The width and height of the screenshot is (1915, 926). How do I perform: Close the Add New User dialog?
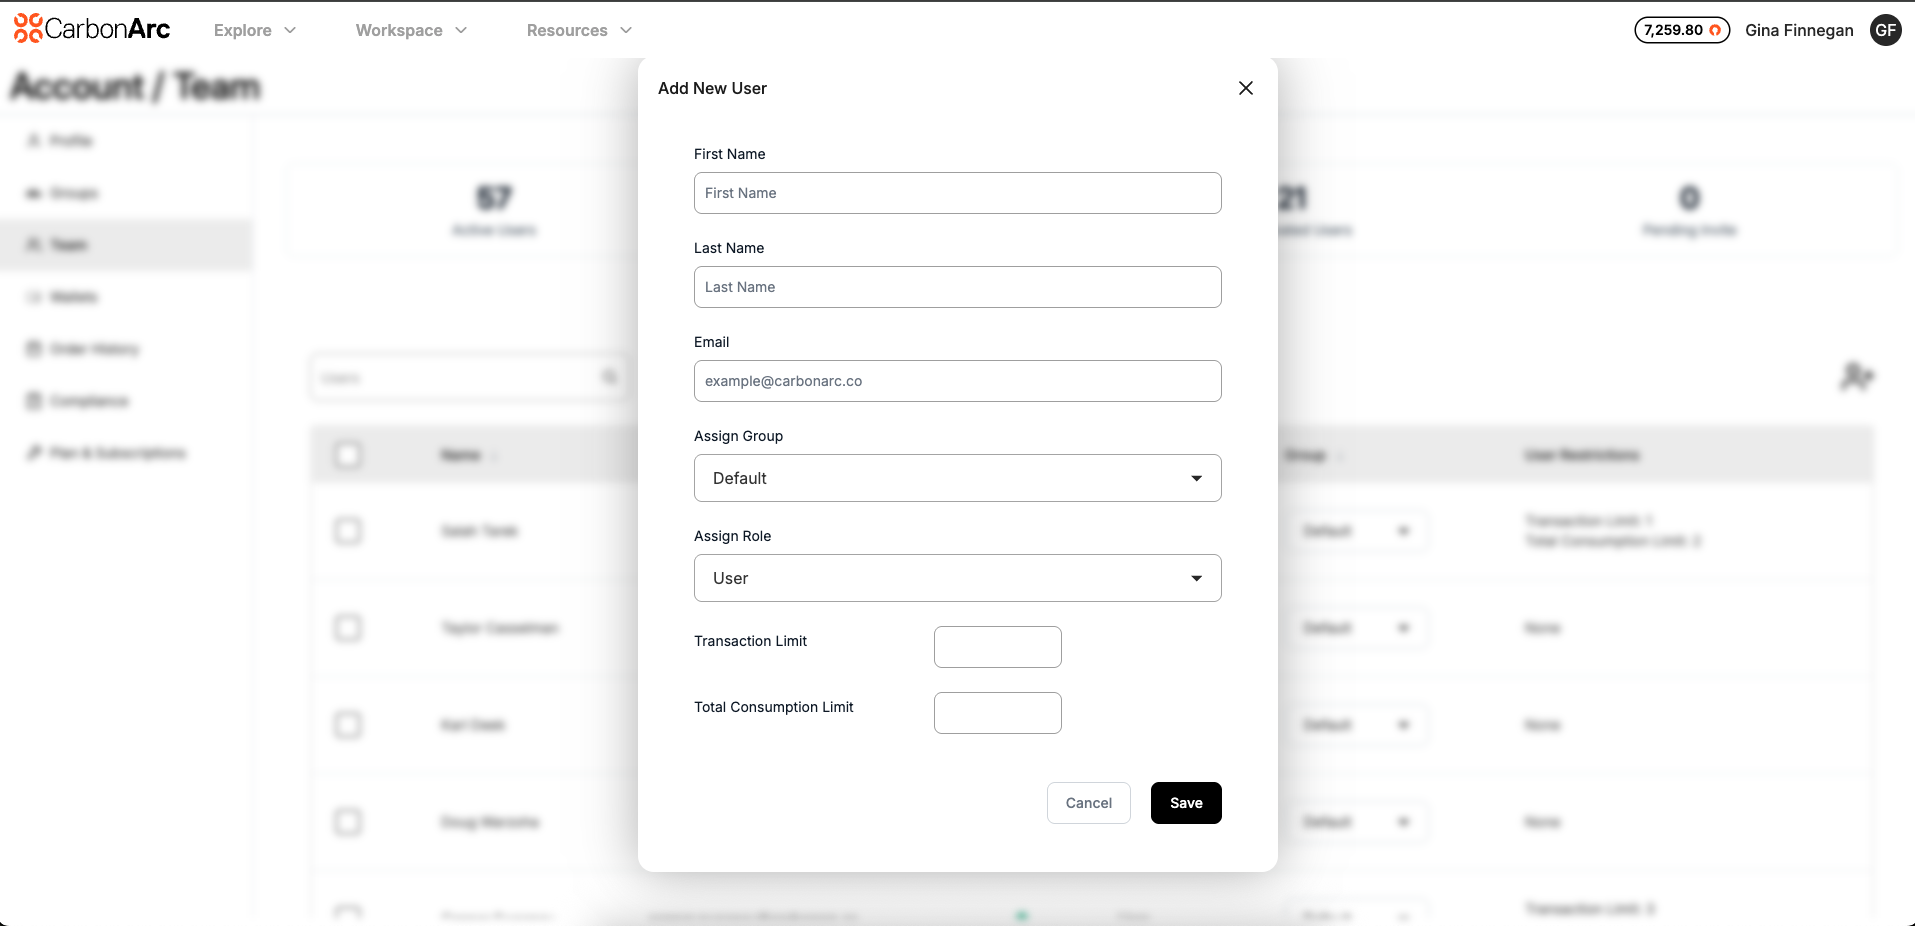click(x=1245, y=88)
